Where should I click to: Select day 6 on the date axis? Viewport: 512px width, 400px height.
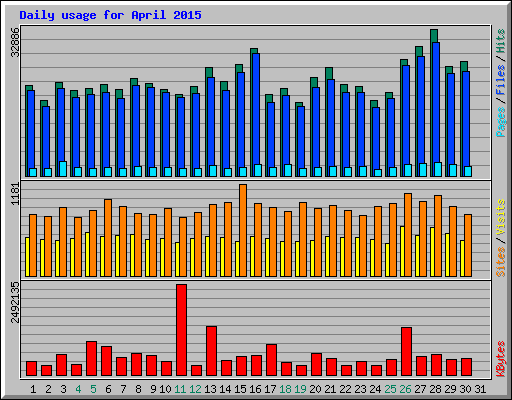(x=108, y=389)
